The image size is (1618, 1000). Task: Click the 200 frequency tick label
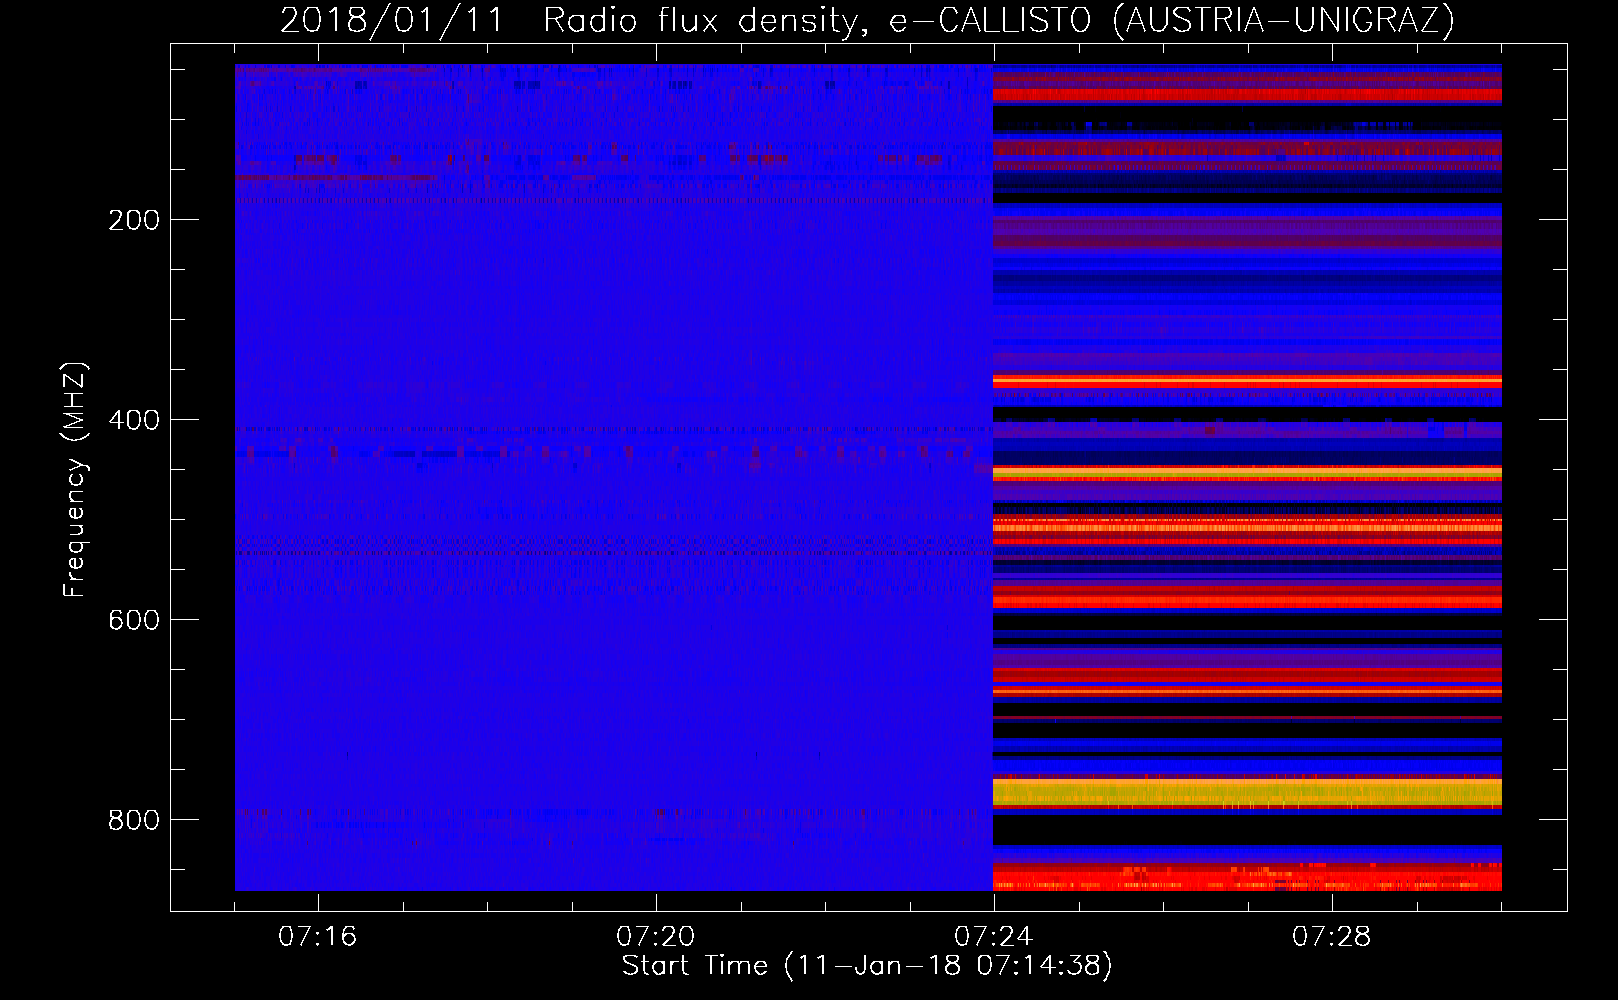point(134,220)
